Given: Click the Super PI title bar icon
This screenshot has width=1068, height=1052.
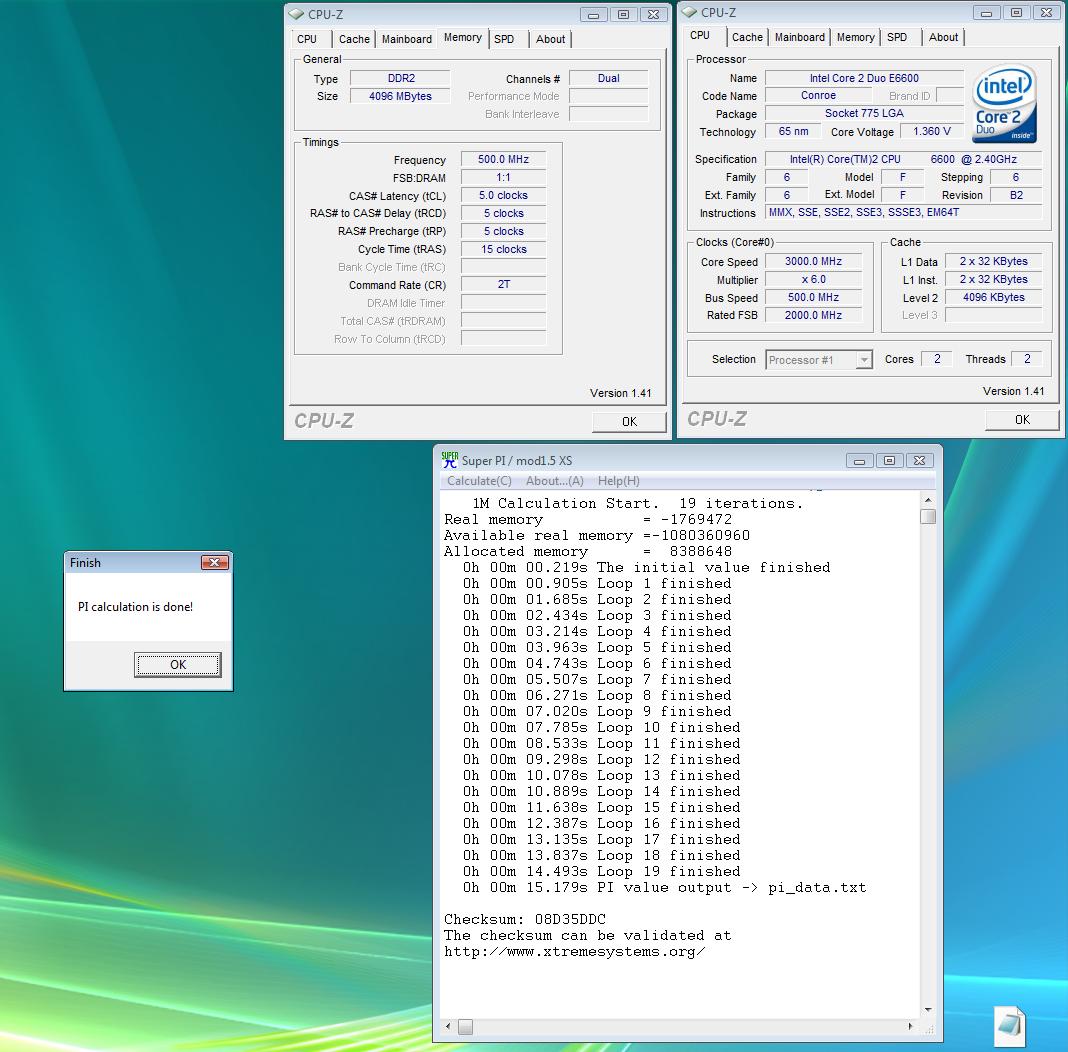Looking at the screenshot, I should (x=450, y=460).
